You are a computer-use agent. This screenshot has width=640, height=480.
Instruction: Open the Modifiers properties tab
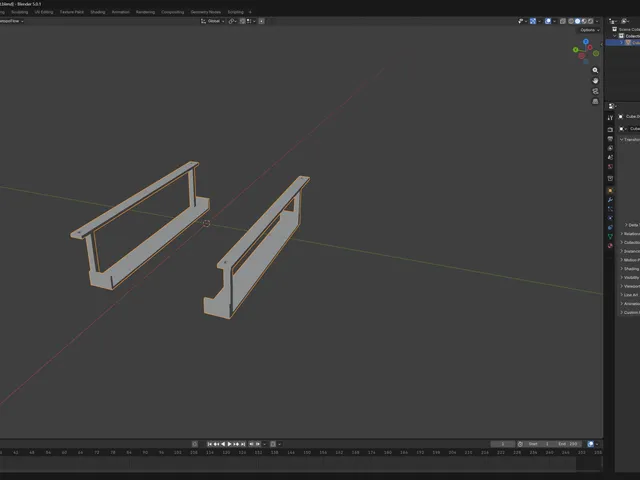(610, 200)
